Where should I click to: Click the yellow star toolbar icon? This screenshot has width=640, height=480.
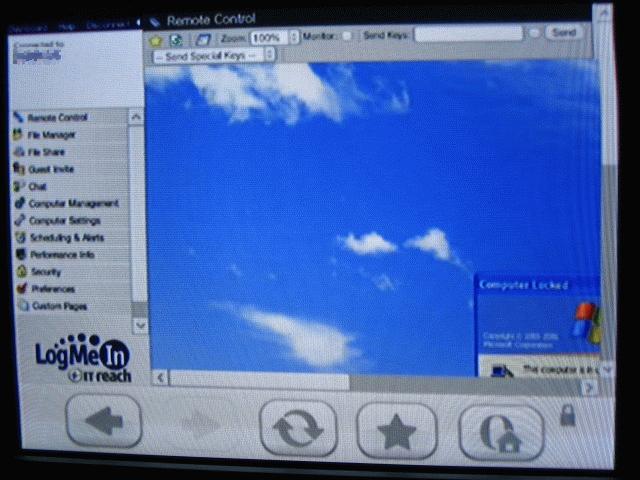click(x=156, y=40)
